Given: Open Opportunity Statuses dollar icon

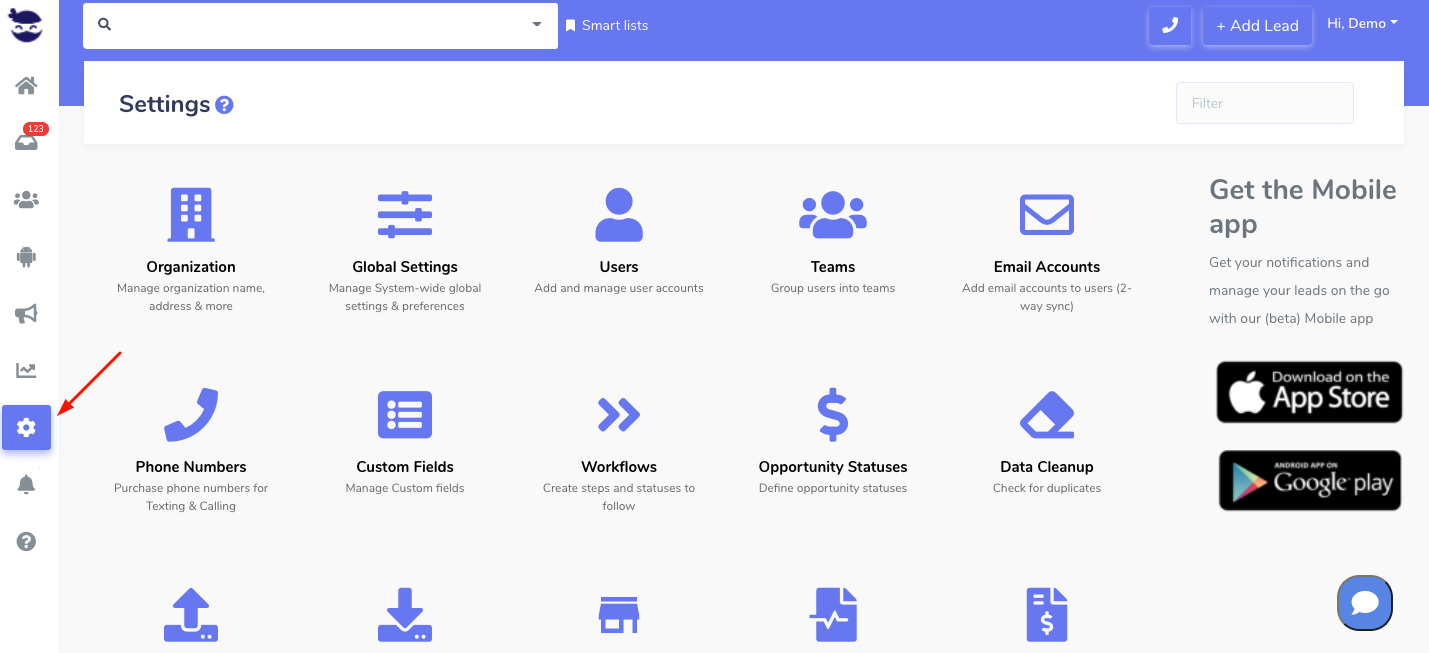Looking at the screenshot, I should pyautogui.click(x=832, y=414).
